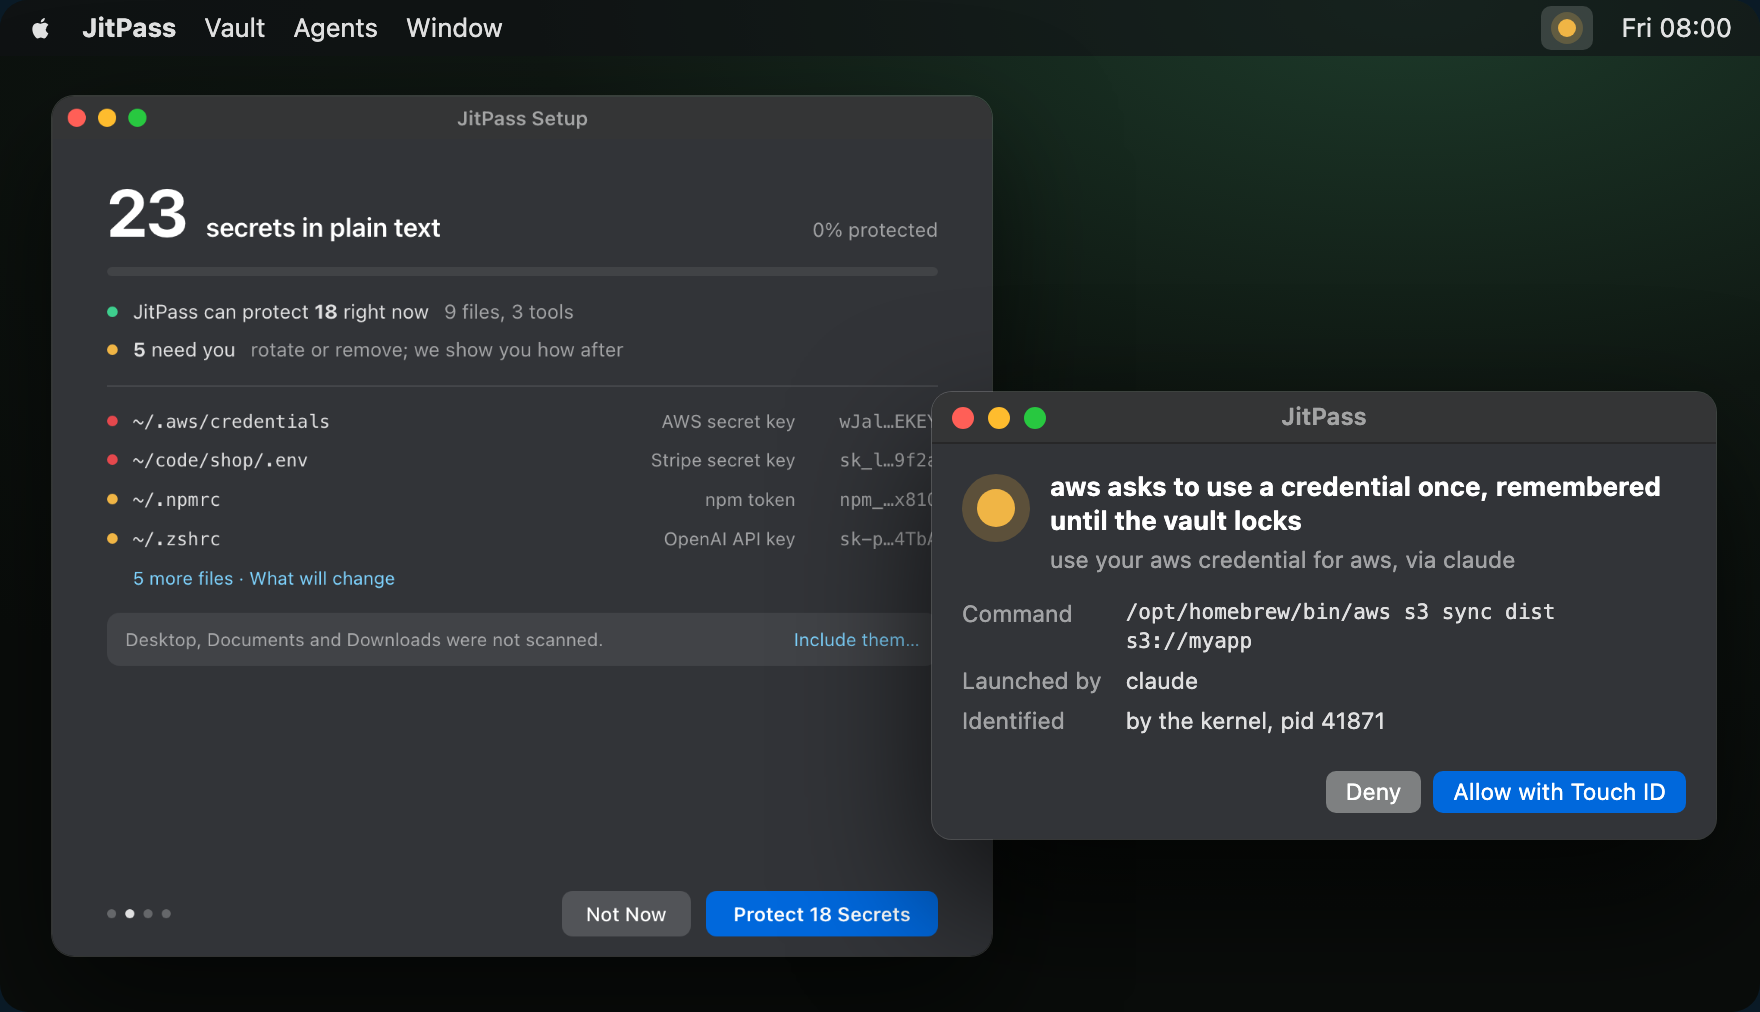Go to the first setup page dot
Image resolution: width=1760 pixels, height=1012 pixels.
click(x=111, y=914)
